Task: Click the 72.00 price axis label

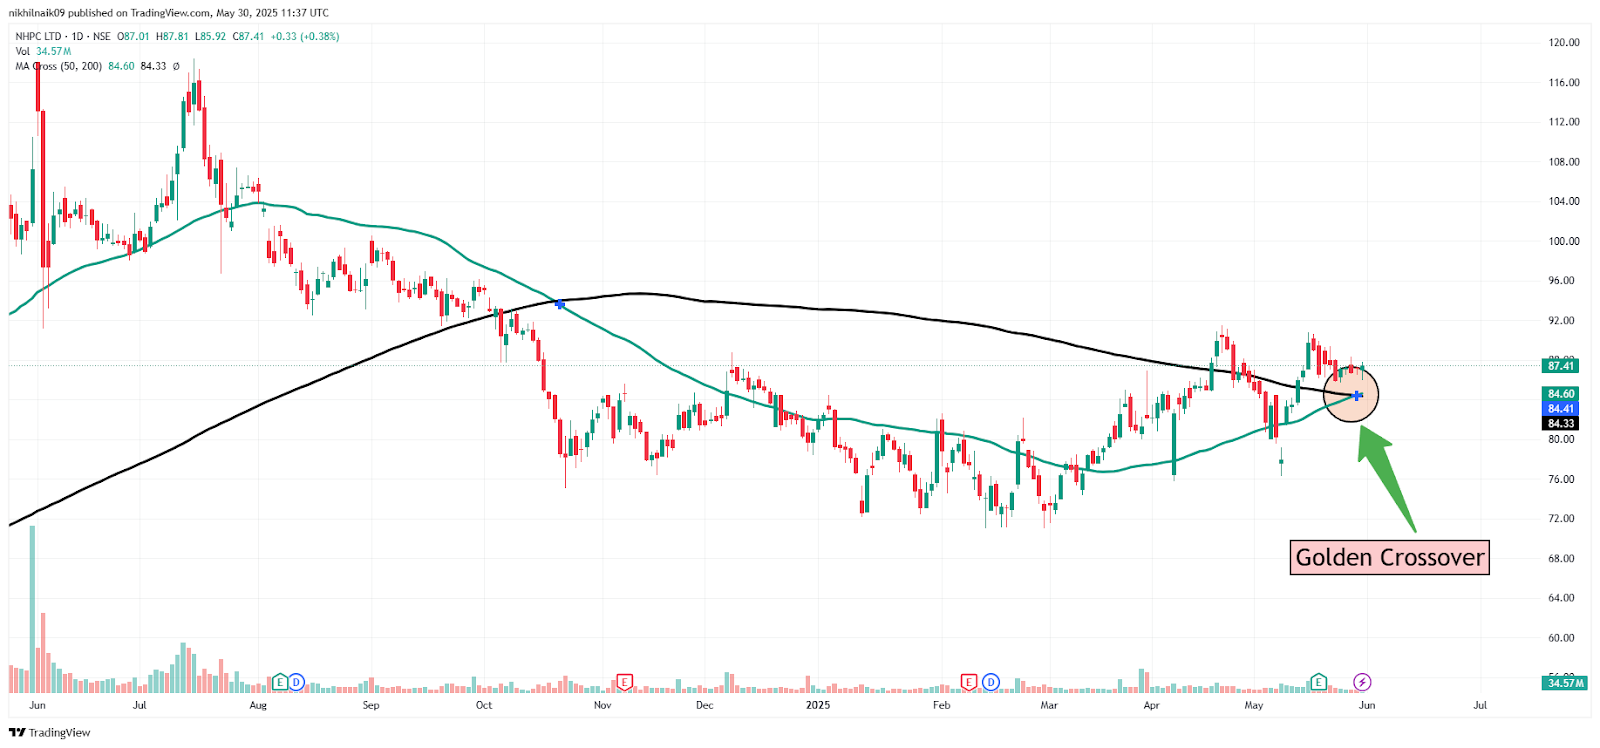Action: point(1561,519)
